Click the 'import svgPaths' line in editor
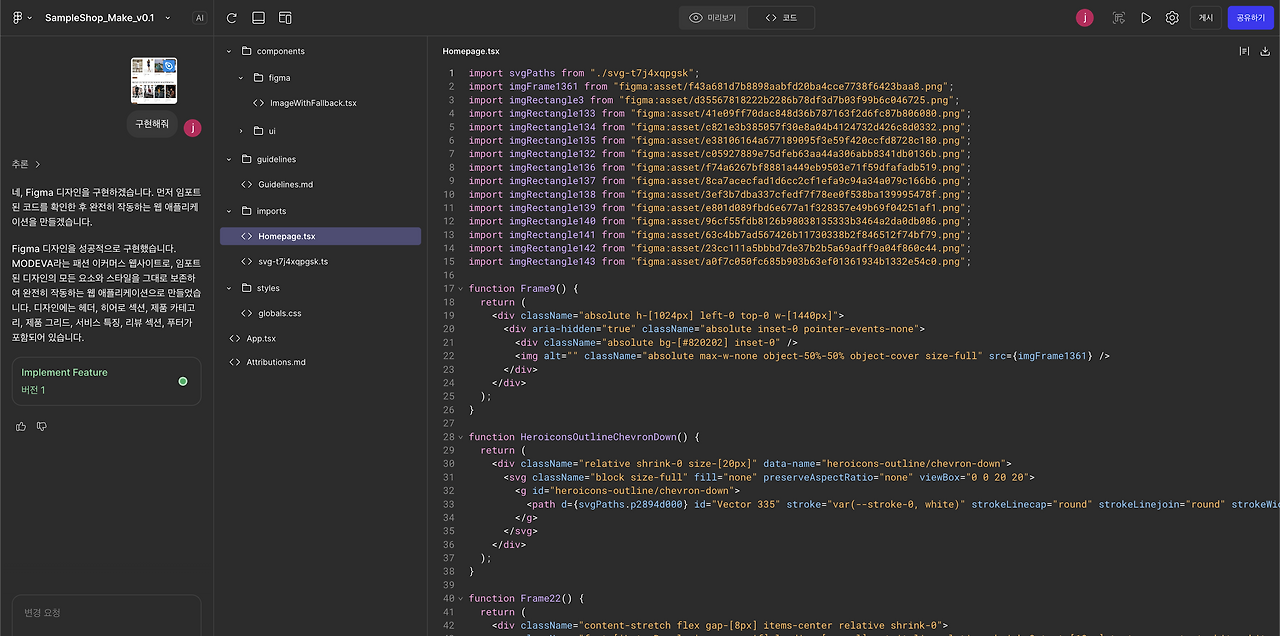The width and height of the screenshot is (1280, 636). [585, 73]
